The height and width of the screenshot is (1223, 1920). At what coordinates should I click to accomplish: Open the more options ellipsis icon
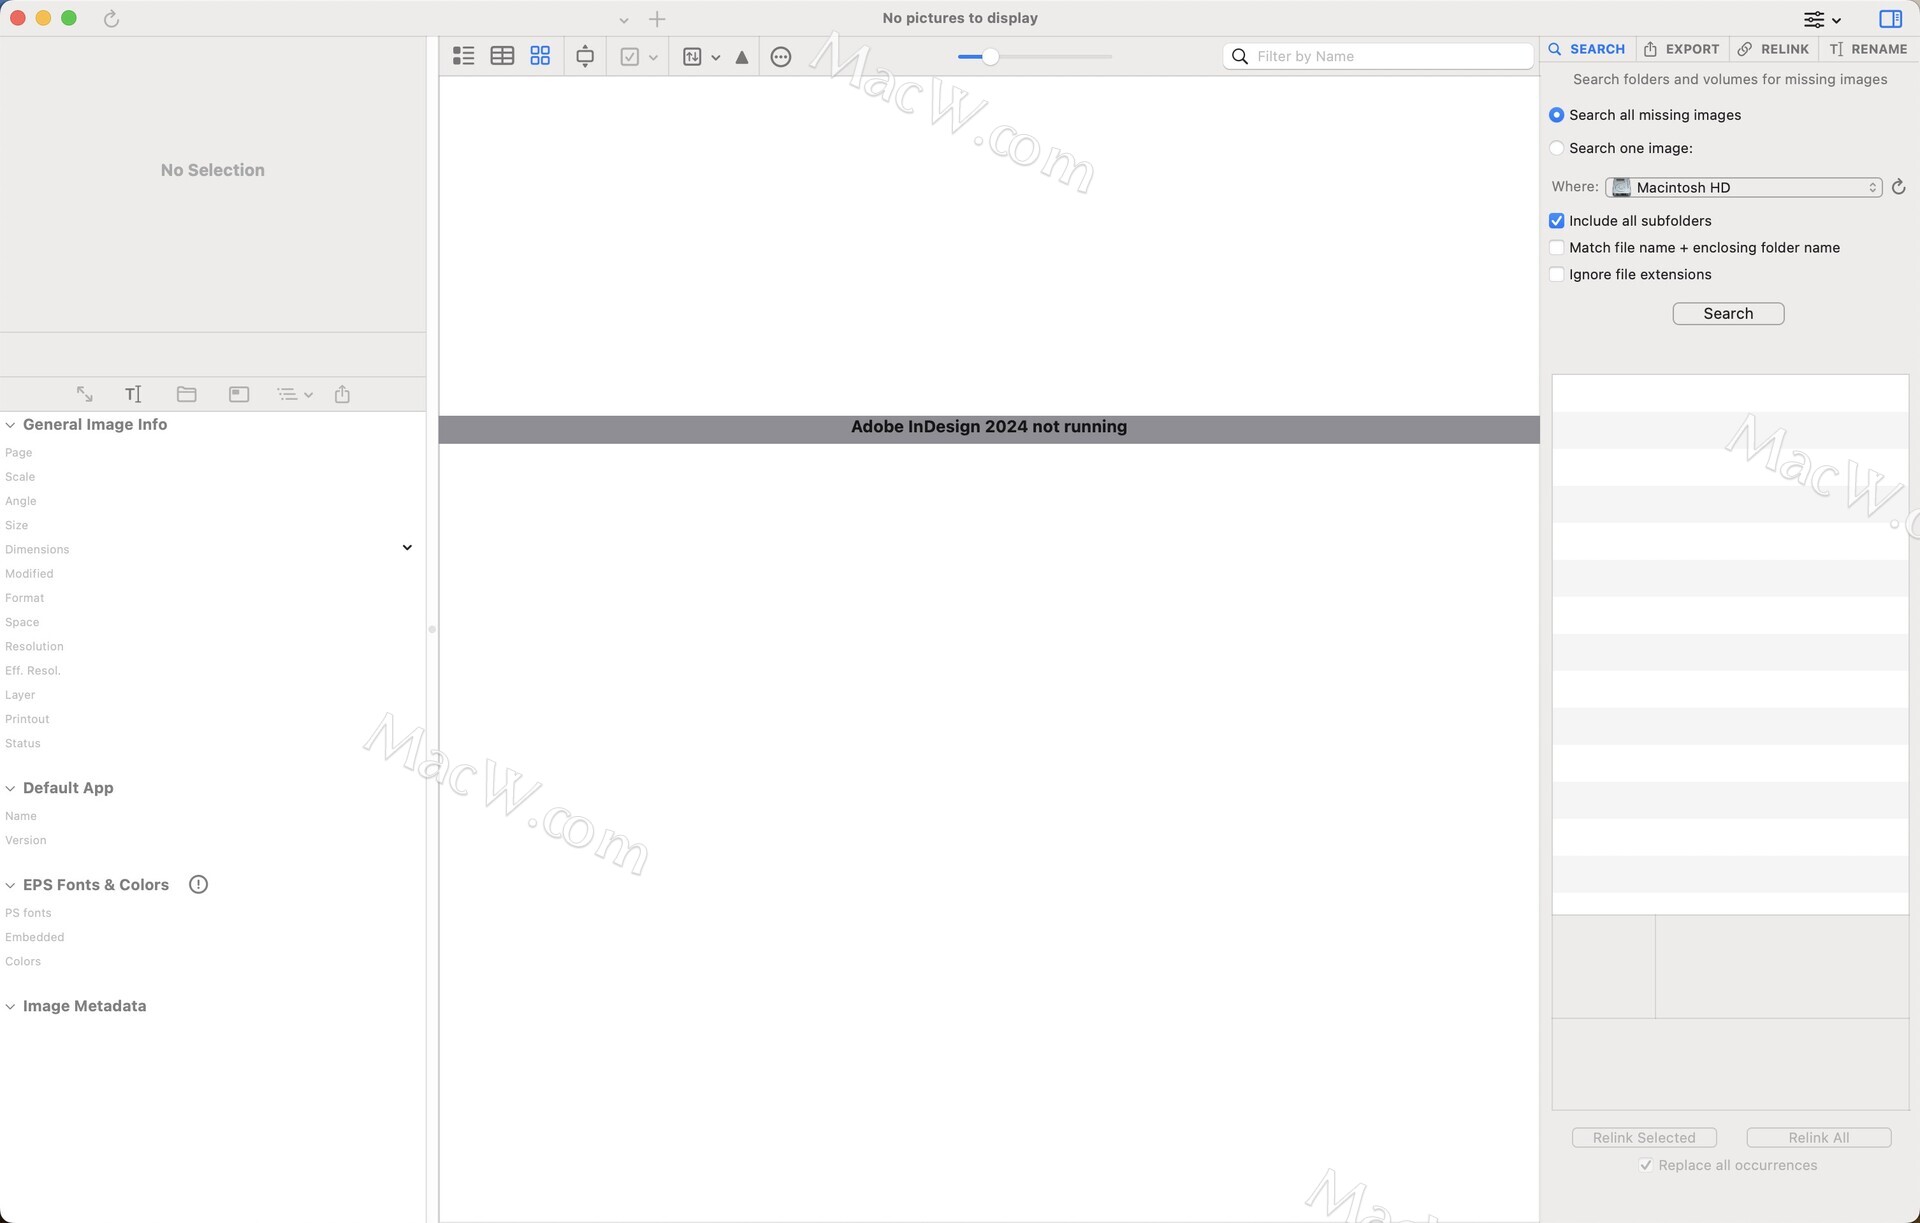[781, 57]
